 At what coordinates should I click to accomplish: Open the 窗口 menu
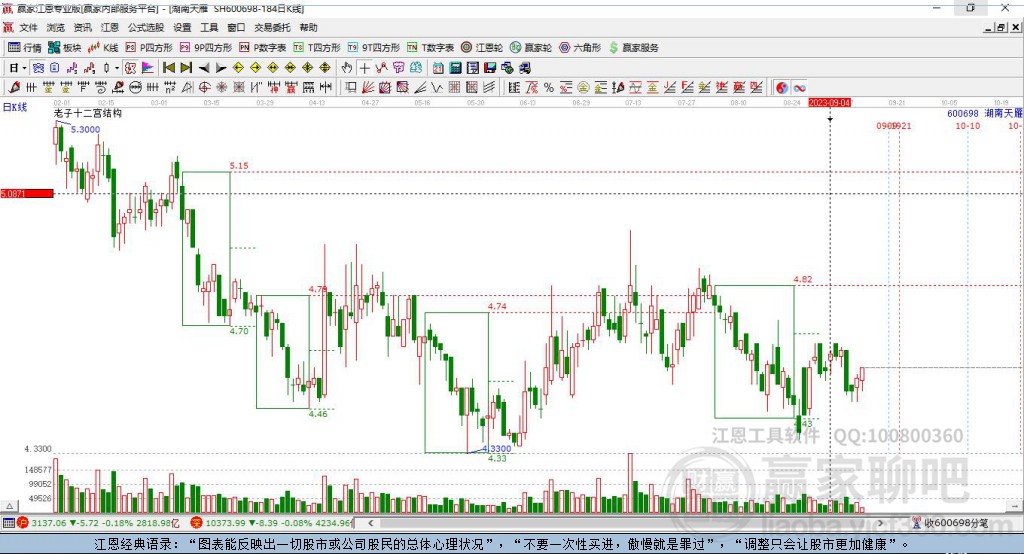click(236, 27)
